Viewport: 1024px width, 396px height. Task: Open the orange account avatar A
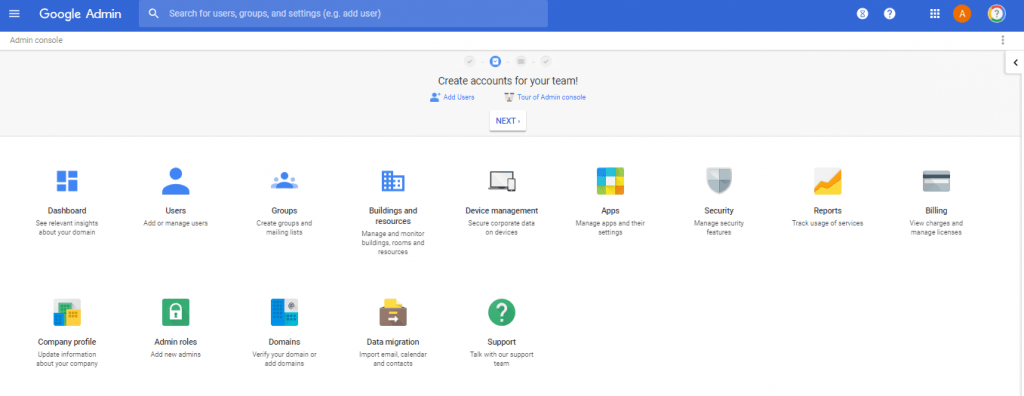962,14
